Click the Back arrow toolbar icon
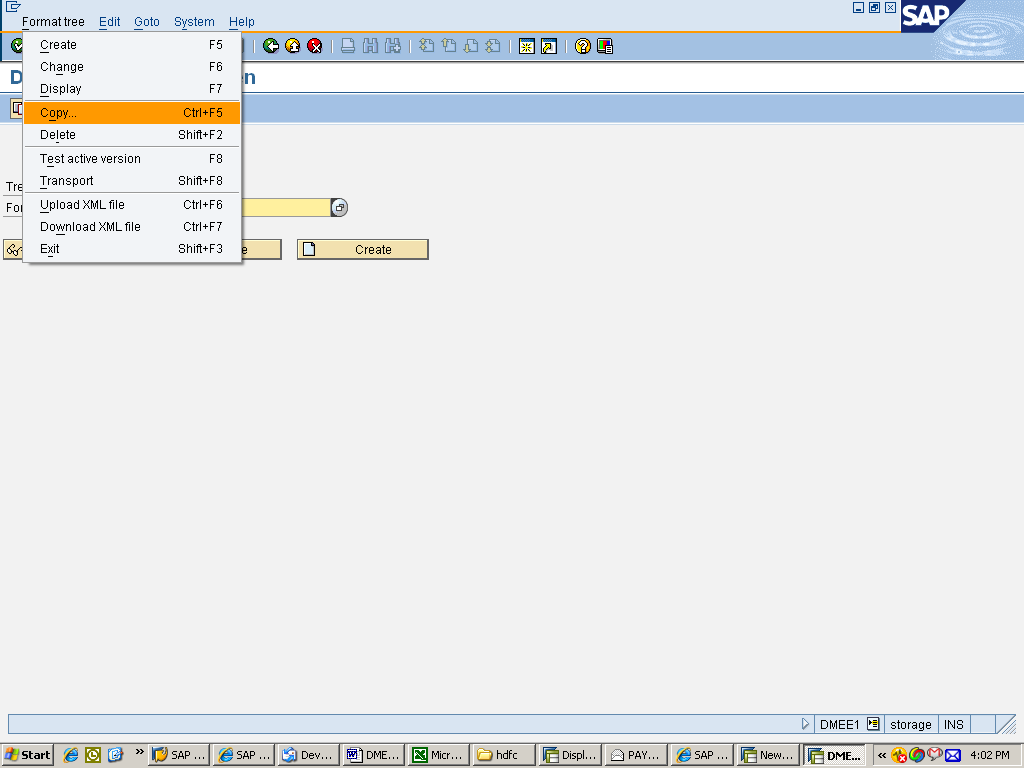The height and width of the screenshot is (768, 1024). pos(271,45)
